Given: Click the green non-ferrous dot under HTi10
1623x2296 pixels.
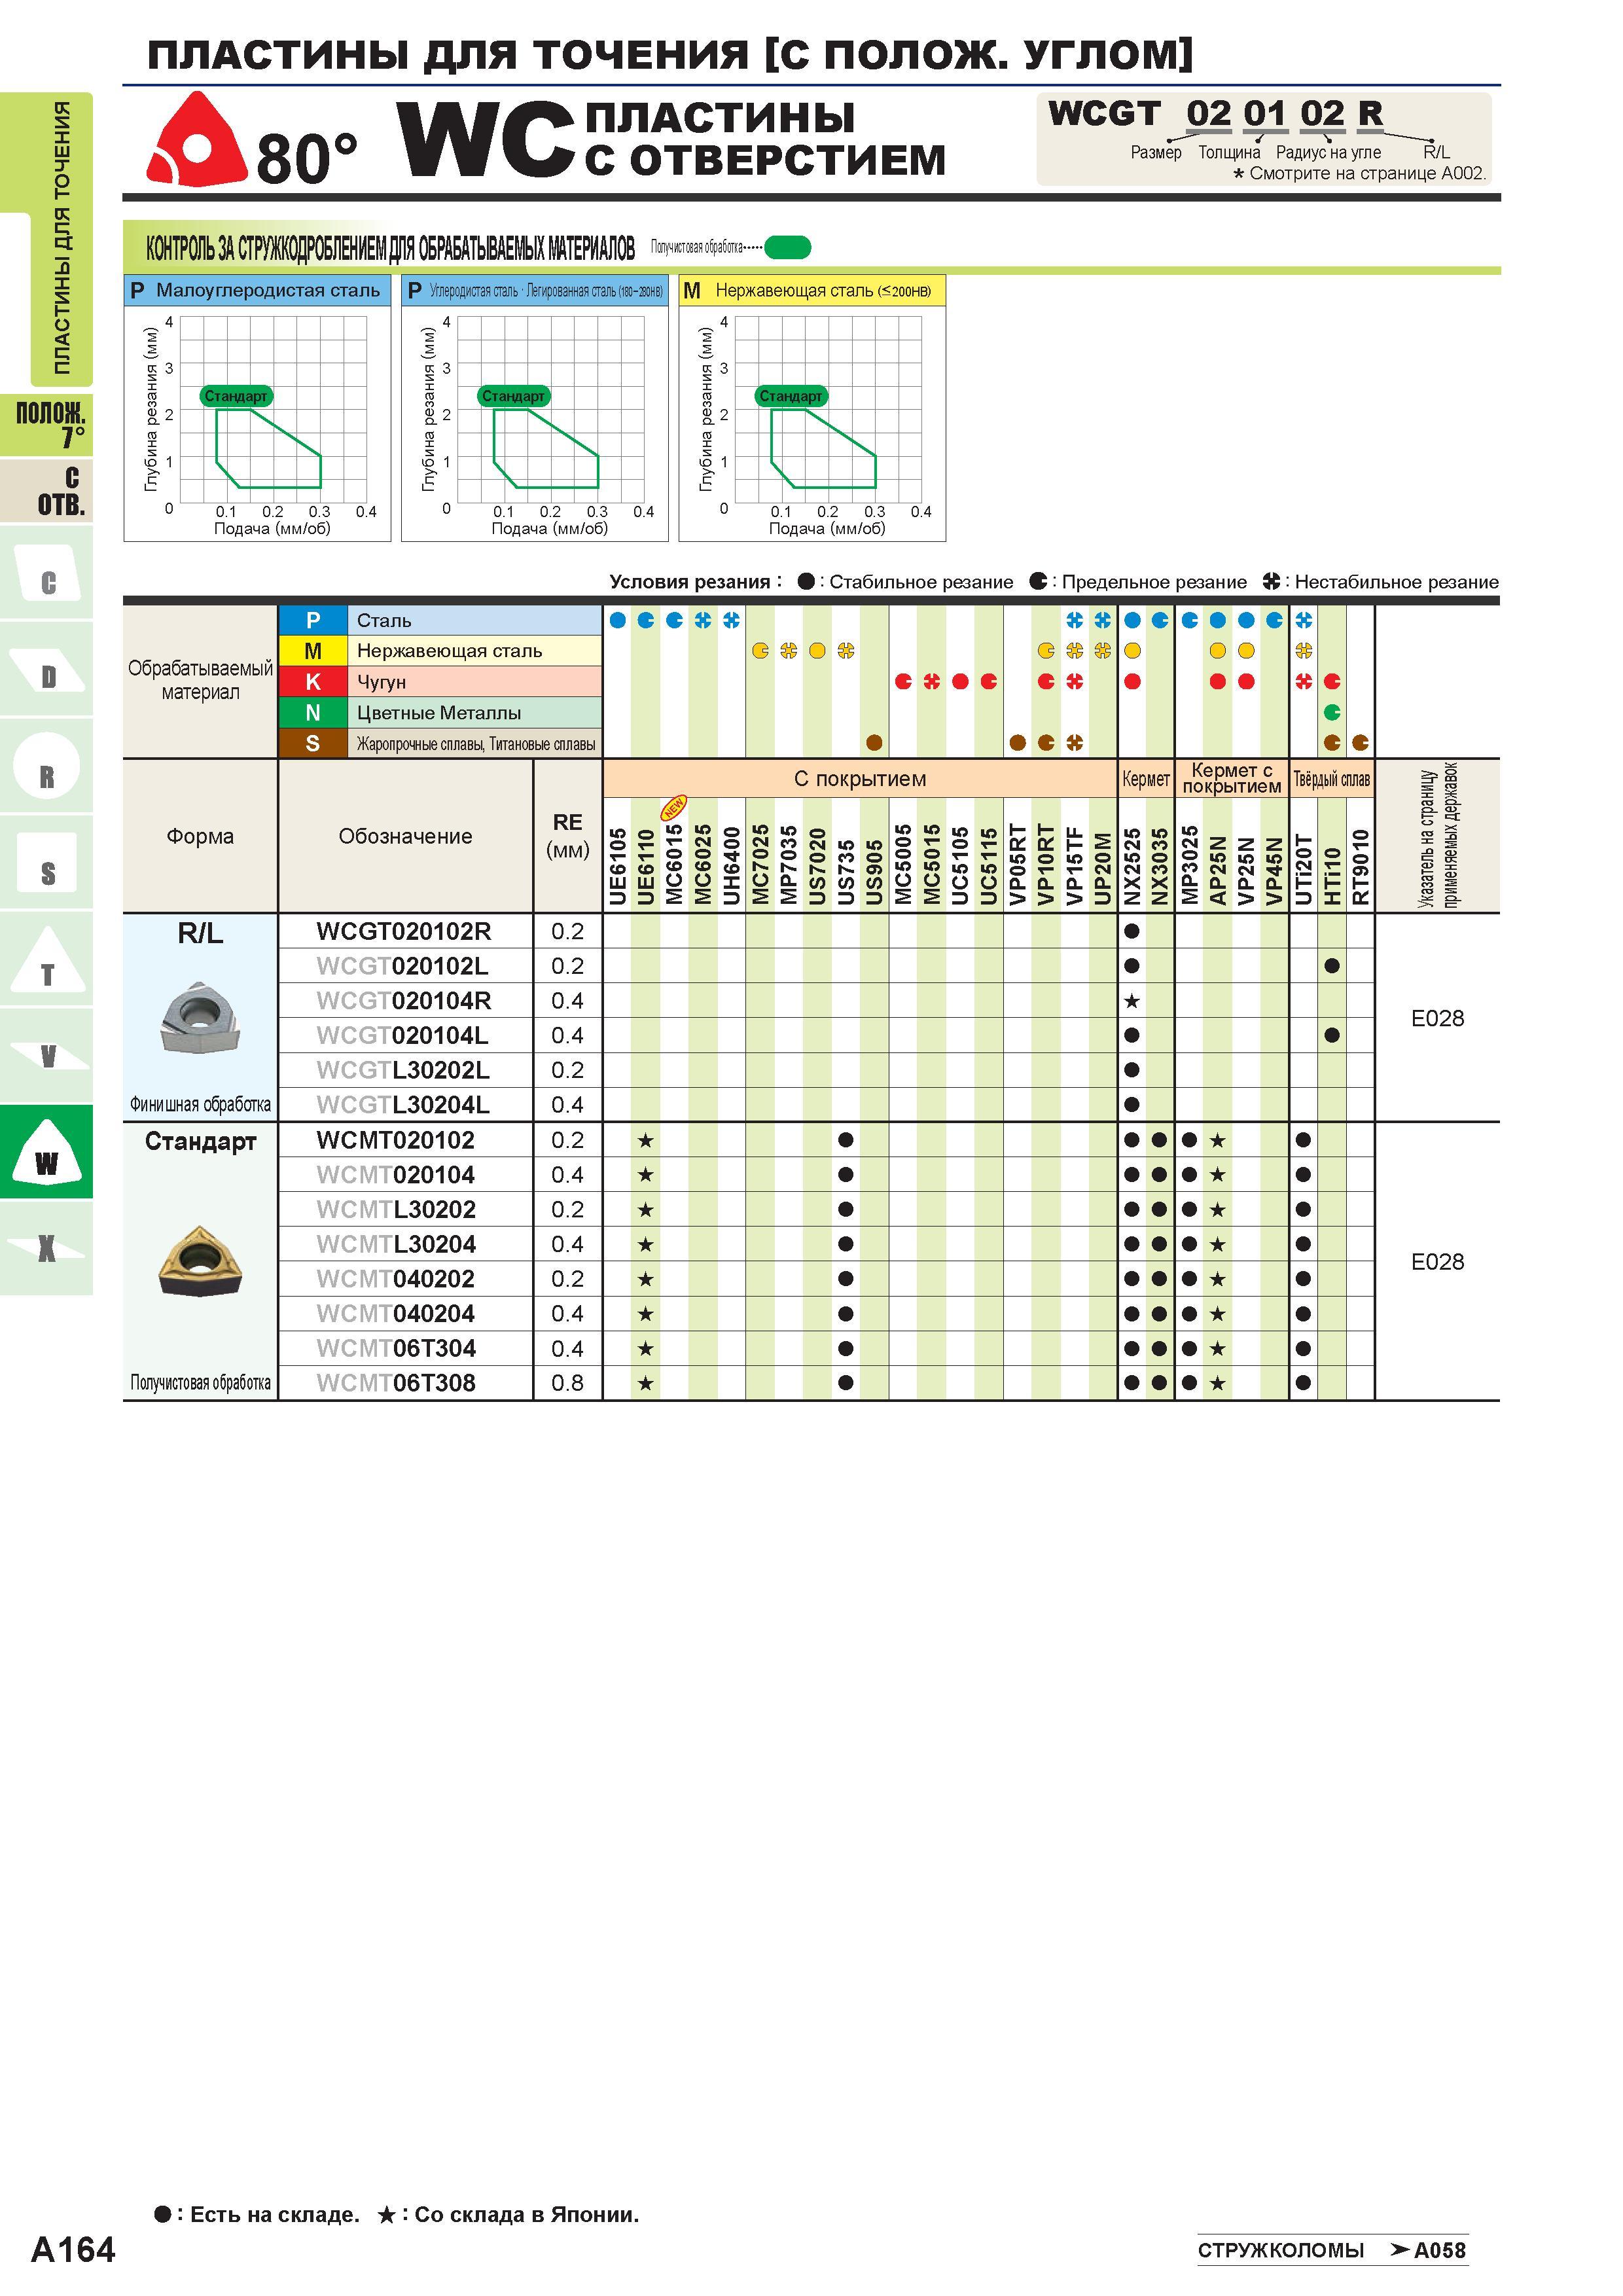Looking at the screenshot, I should 1332,712.
